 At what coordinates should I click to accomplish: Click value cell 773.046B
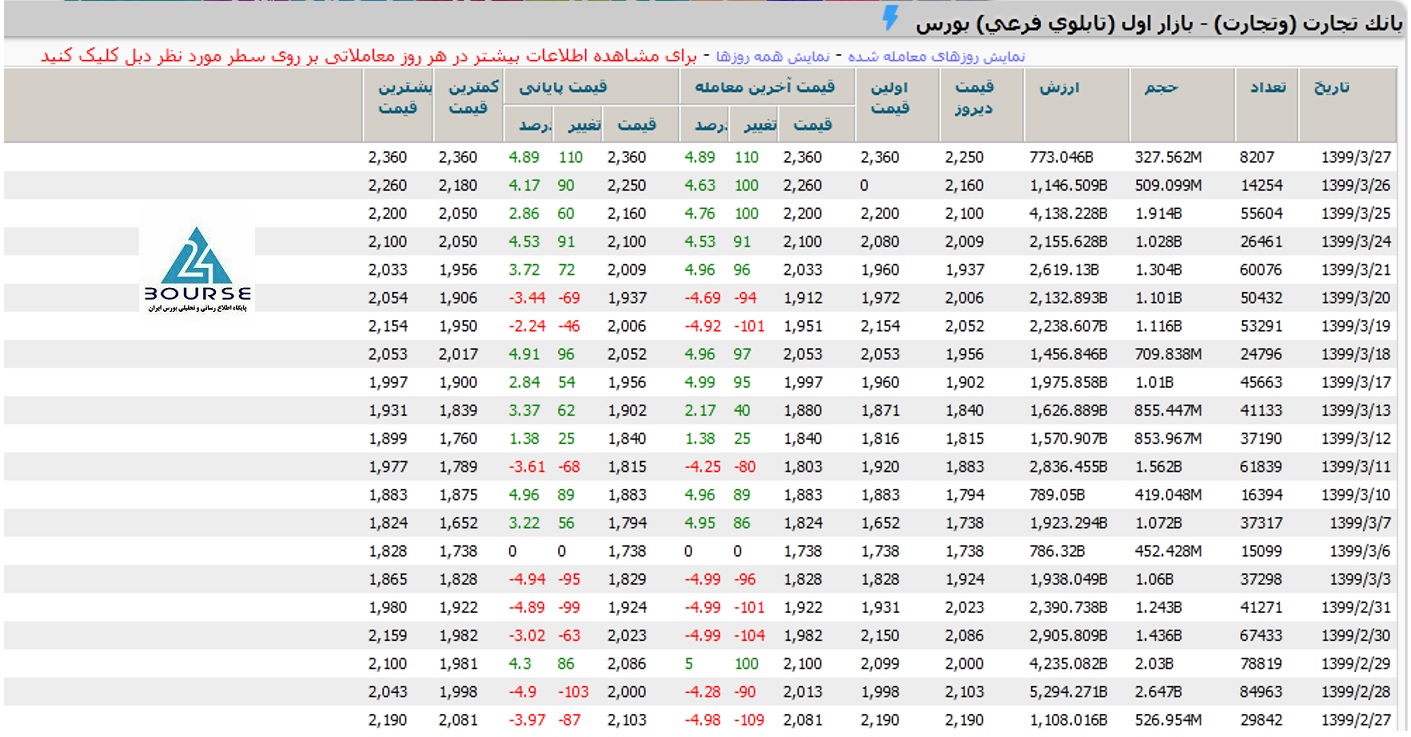(x=1063, y=157)
